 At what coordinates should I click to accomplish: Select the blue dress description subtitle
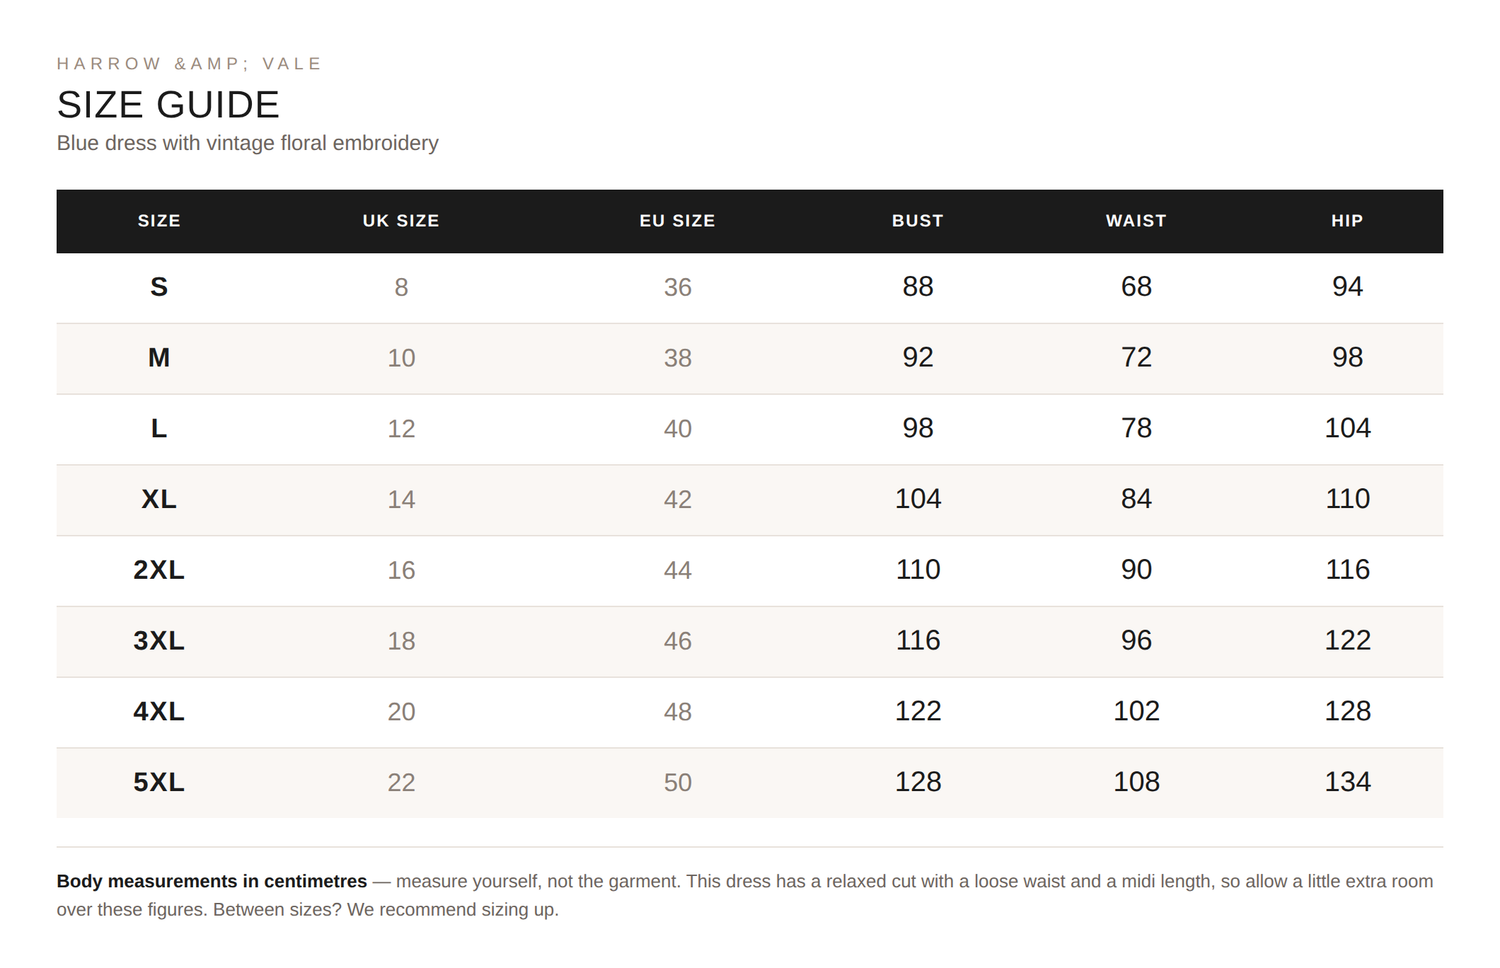(247, 143)
